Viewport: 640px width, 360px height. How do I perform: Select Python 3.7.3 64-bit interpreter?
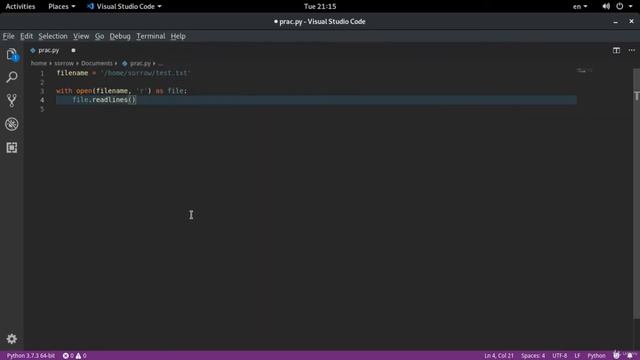pos(31,356)
